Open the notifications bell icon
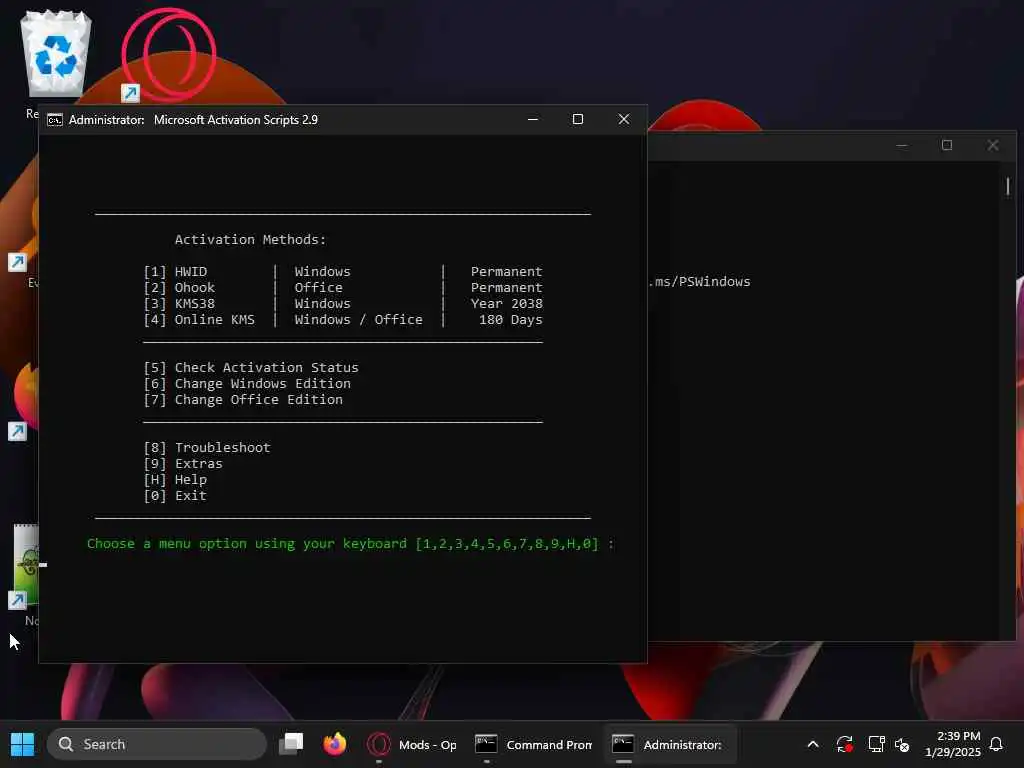 (996, 744)
